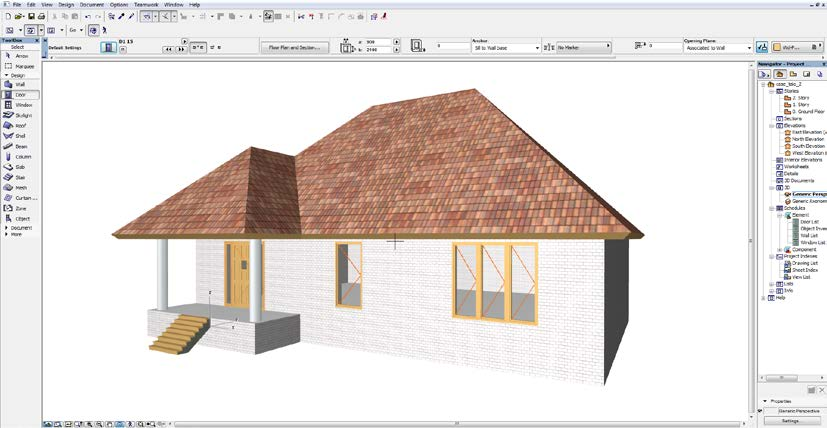Select the Object tool
Screen dimensions: 827x428
18,218
